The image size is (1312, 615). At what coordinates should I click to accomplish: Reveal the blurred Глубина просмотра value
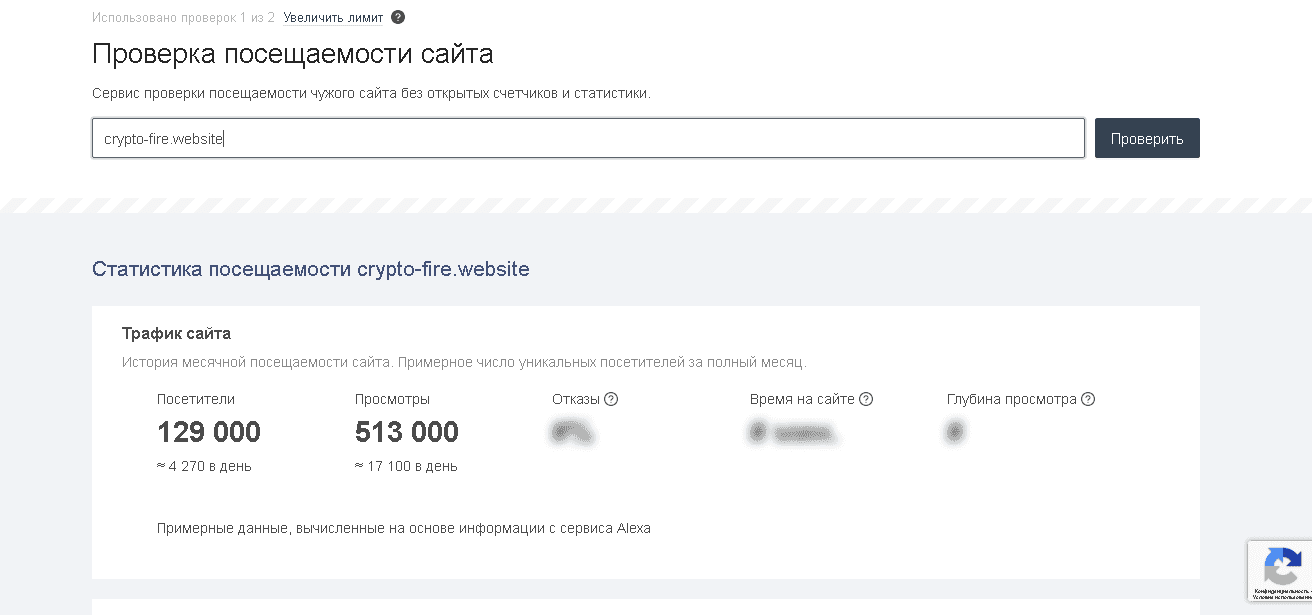click(955, 431)
